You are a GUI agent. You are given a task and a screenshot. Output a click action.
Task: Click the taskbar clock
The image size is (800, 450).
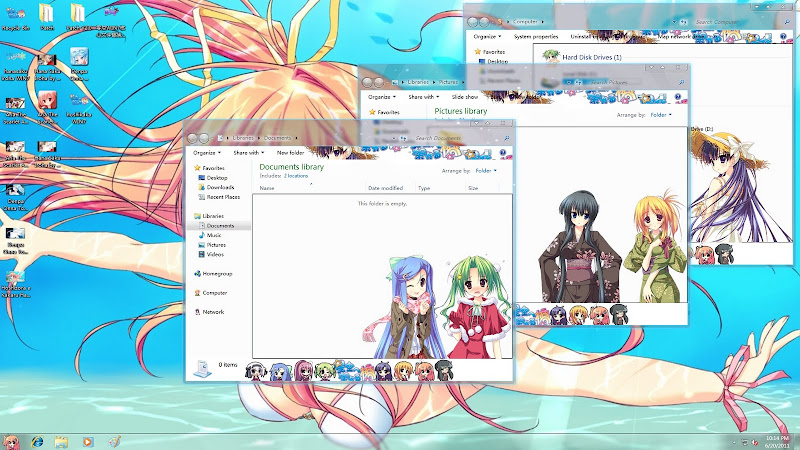click(777, 442)
